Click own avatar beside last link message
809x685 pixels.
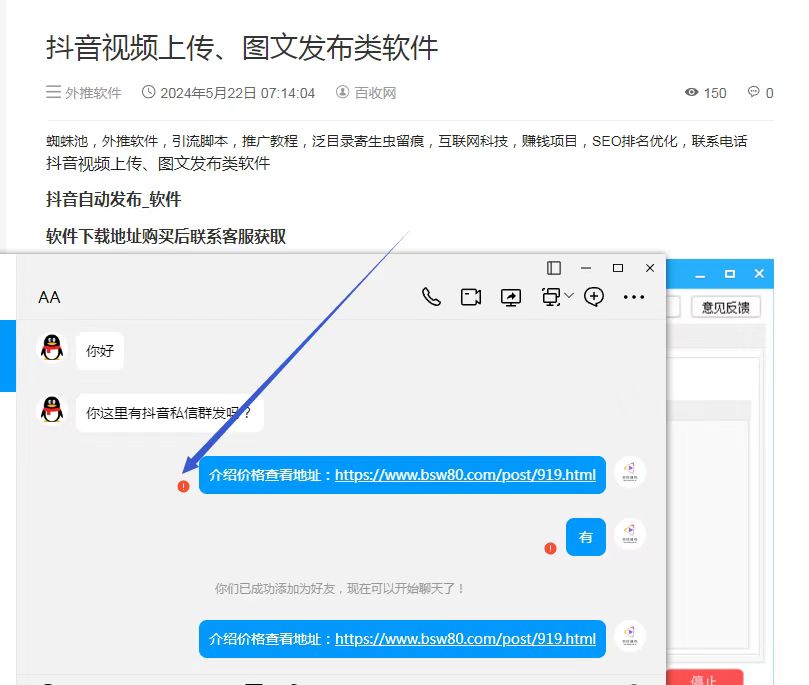629,636
